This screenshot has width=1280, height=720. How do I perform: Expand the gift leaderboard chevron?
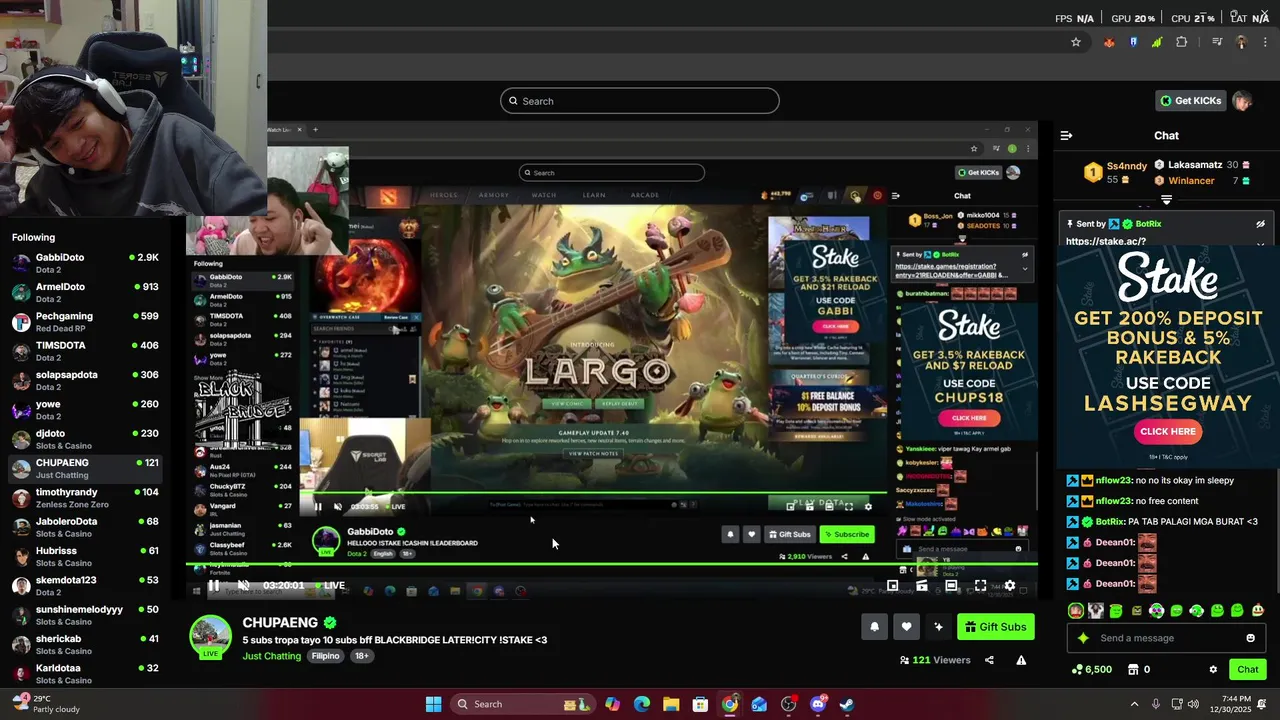[x=1166, y=200]
